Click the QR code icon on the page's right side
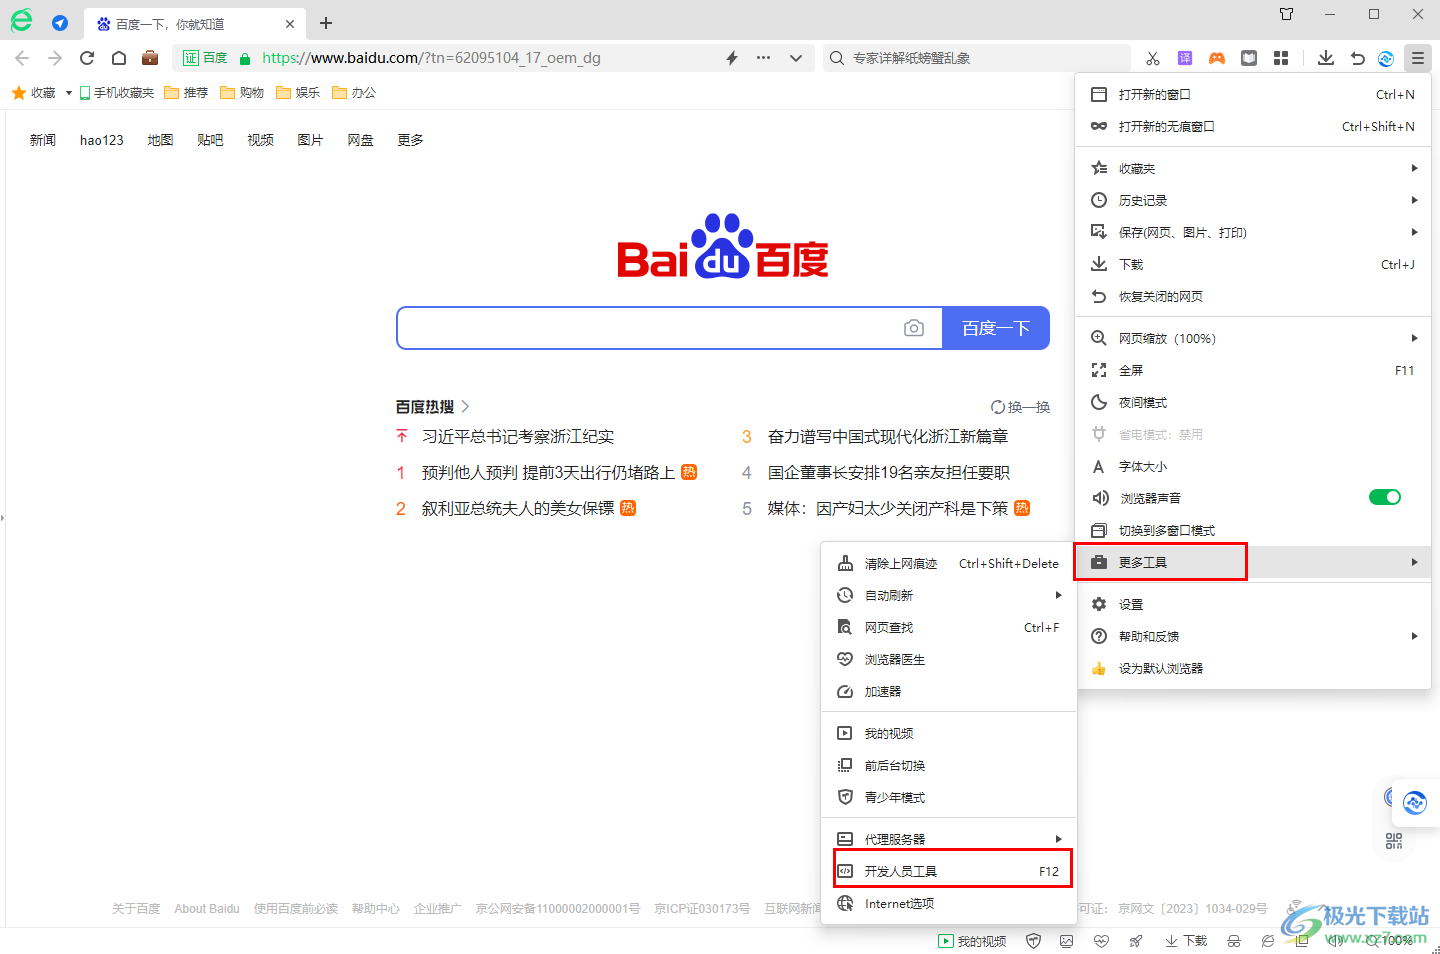The image size is (1440, 954). coord(1394,841)
